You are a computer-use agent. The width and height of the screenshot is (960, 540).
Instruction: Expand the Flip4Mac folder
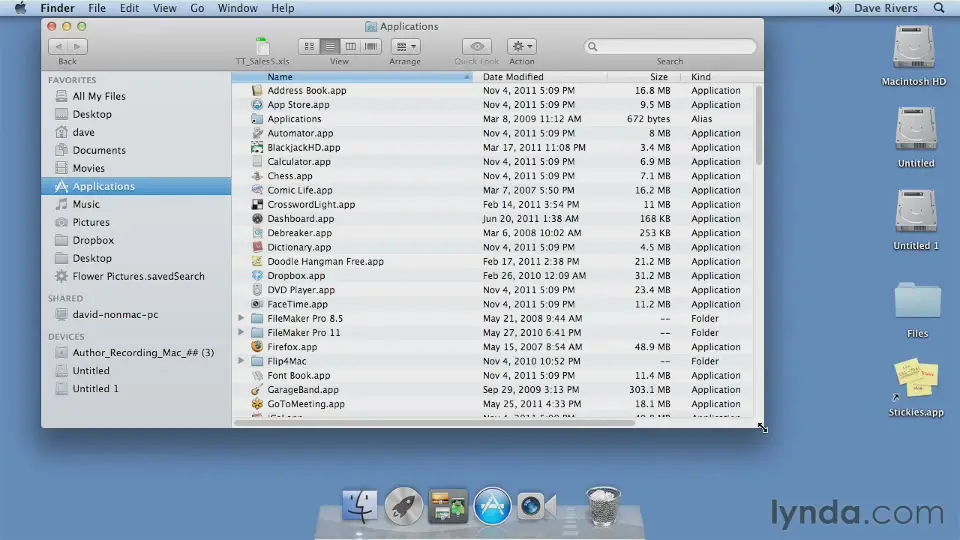(x=241, y=361)
